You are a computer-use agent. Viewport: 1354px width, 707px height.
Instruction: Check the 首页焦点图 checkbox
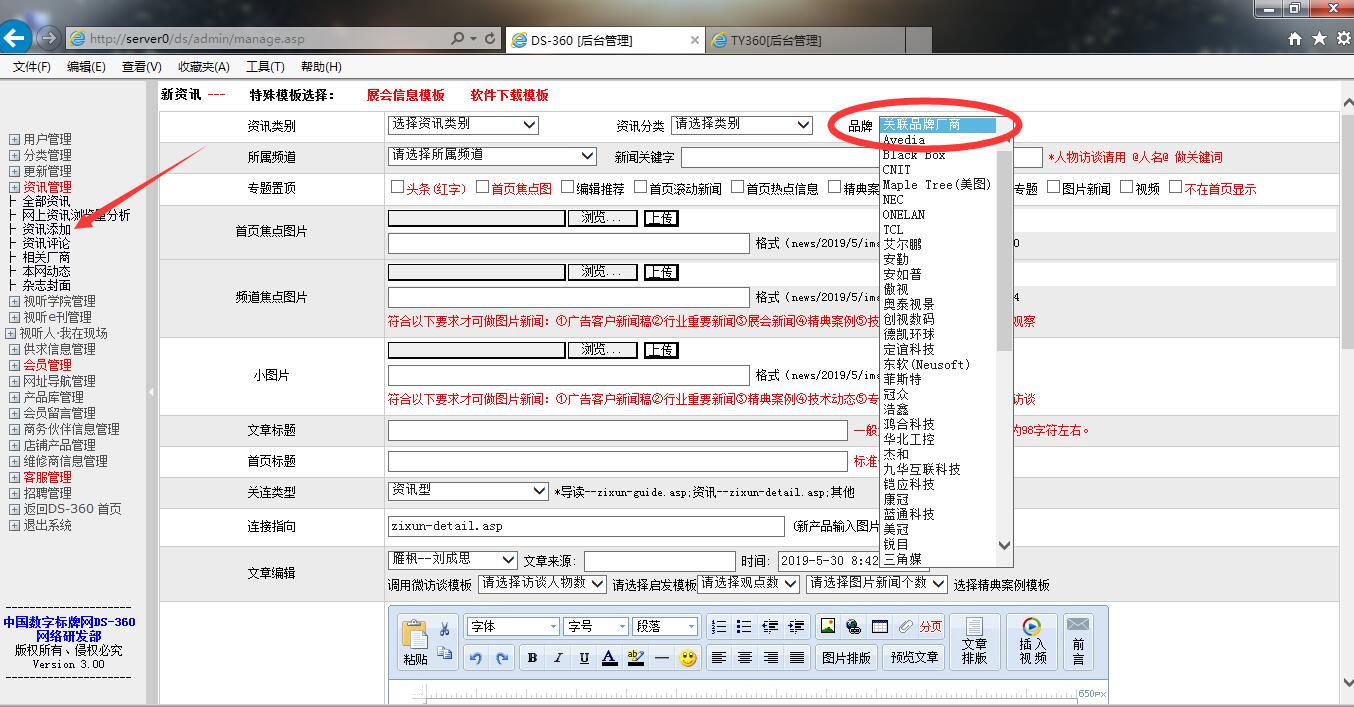[x=482, y=187]
